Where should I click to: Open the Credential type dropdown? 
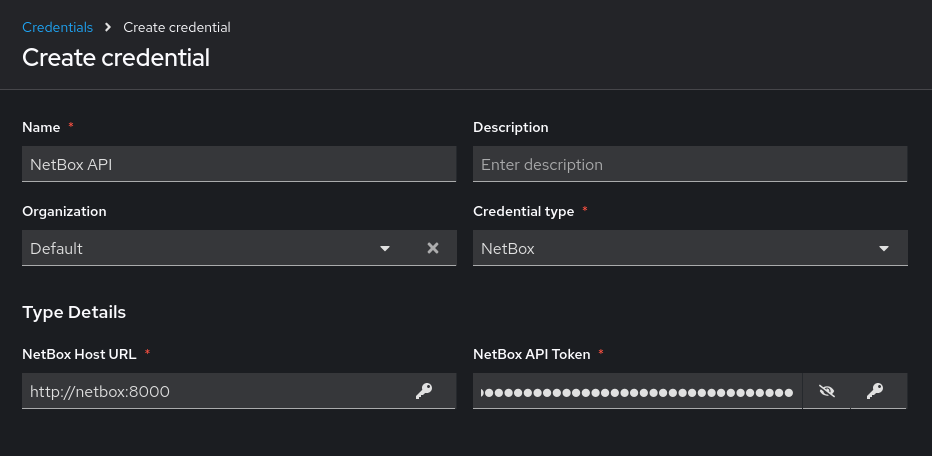point(690,248)
